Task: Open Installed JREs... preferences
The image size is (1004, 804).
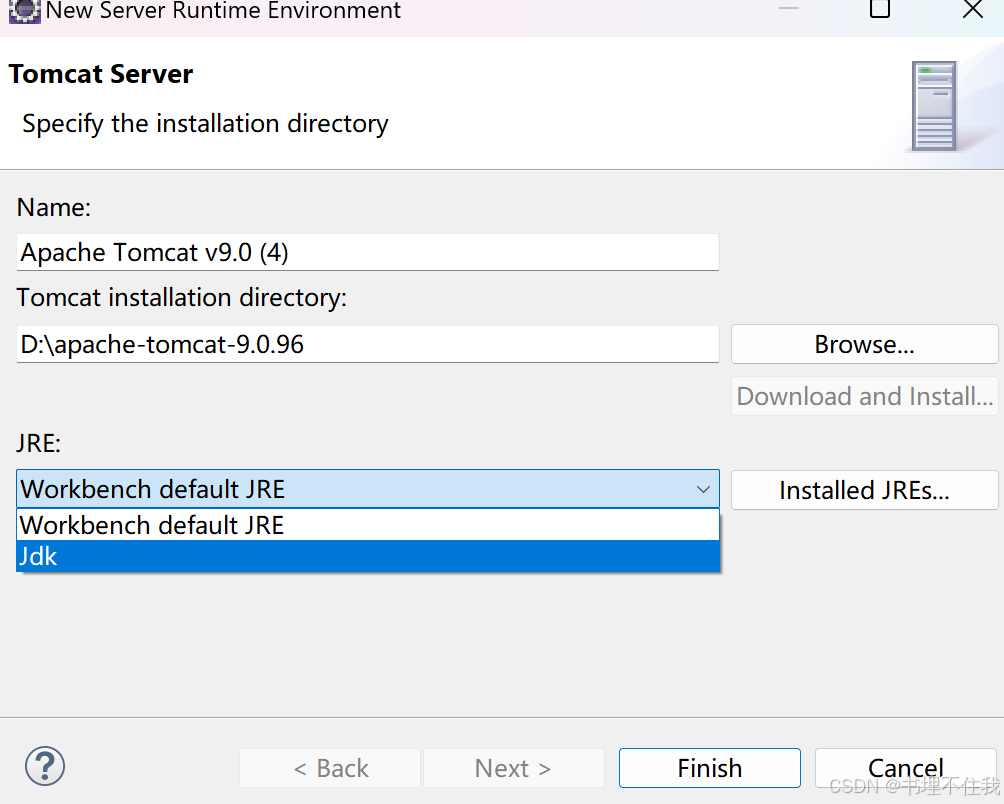Action: pos(864,490)
